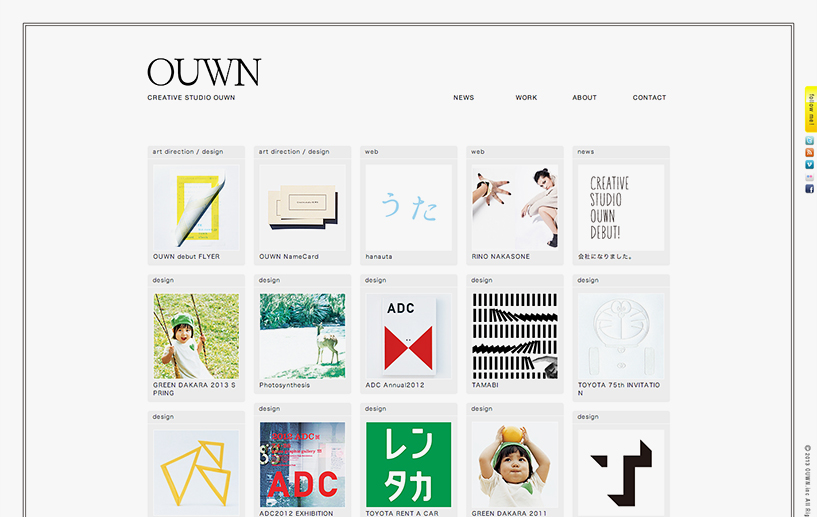Click 'design' tag above TOYOTA RENT A CAR card
Viewport: 817px width, 517px height.
pyautogui.click(x=376, y=409)
